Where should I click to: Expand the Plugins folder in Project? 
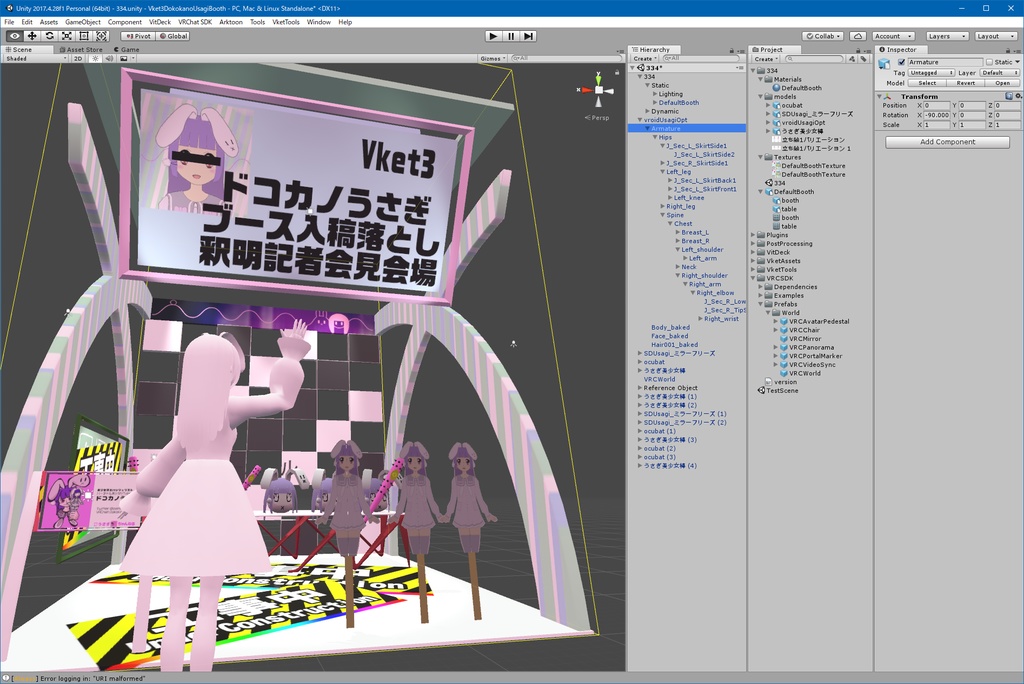tap(753, 235)
